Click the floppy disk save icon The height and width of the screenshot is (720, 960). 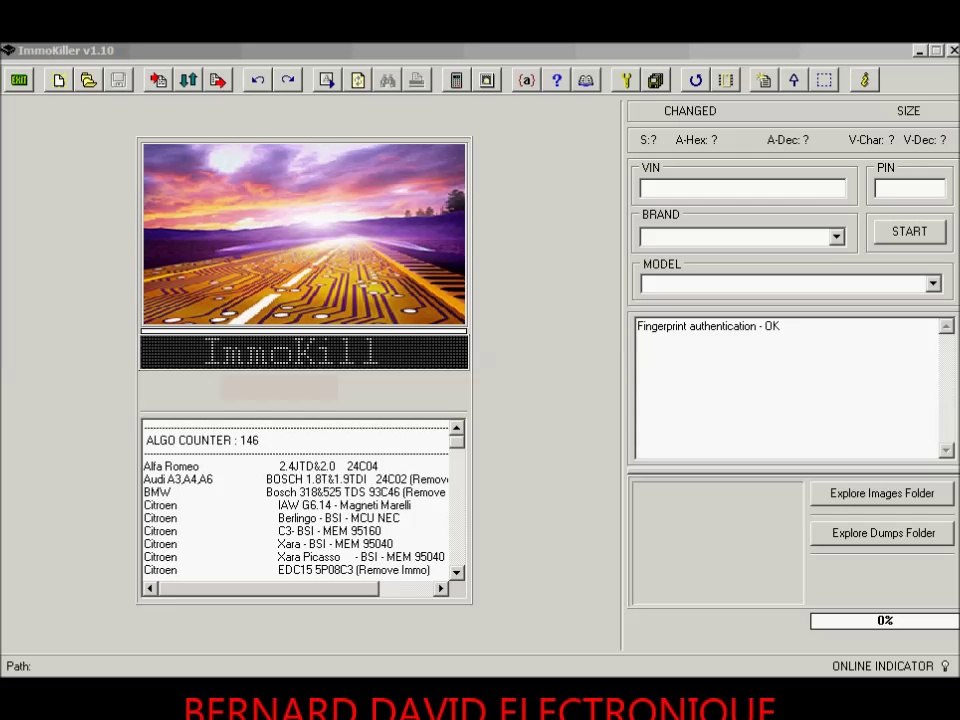[118, 80]
